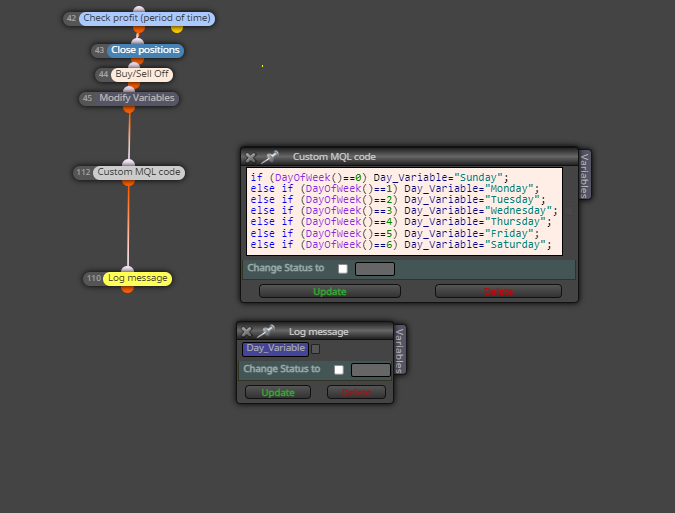Screen dimensions: 675x513
Task: Close the Log message panel
Action: click(247, 332)
